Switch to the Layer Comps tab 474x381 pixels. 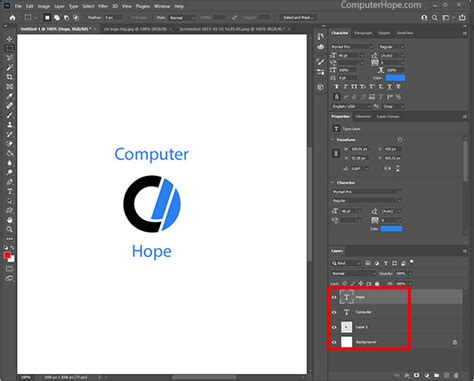[x=388, y=116]
